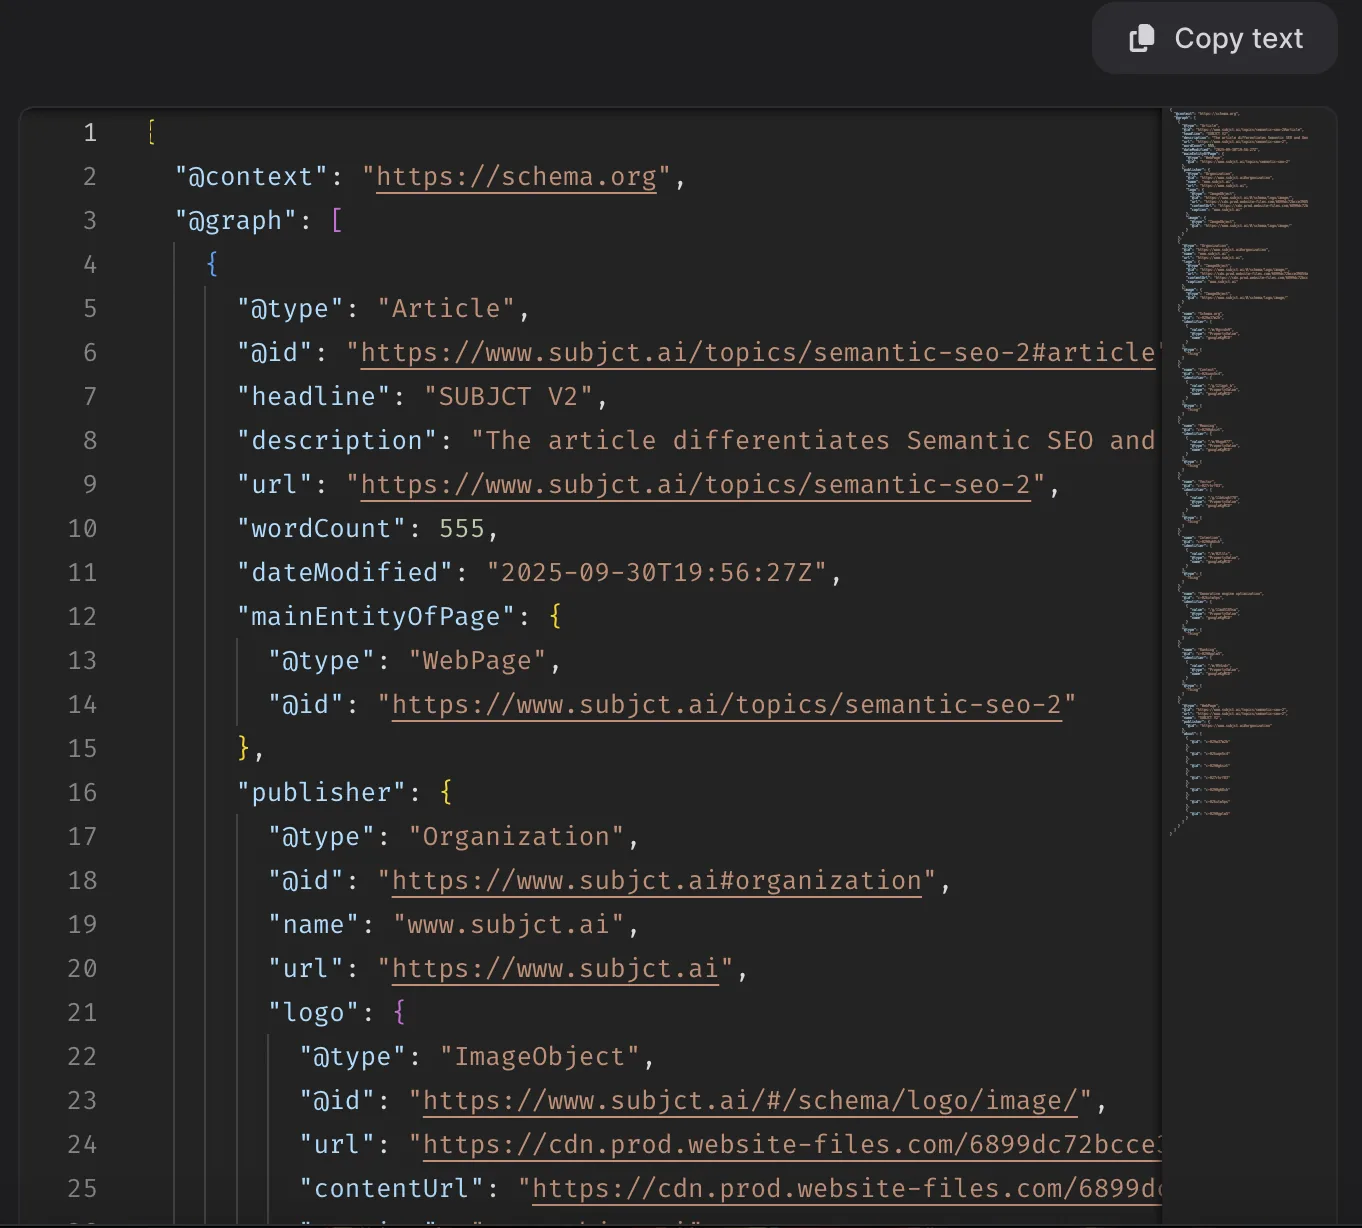The height and width of the screenshot is (1228, 1362).
Task: Click line number 10 in the gutter
Action: coord(82,529)
